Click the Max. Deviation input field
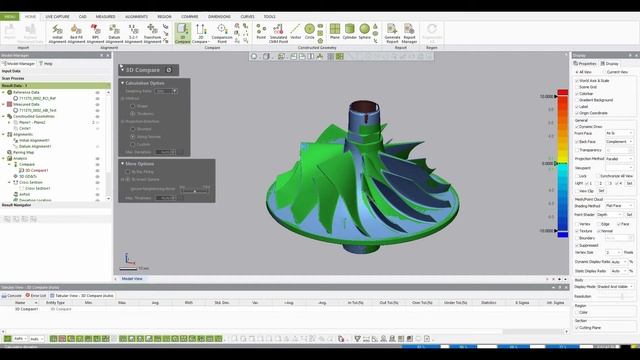Screen dimensions: 640x360 (166, 152)
